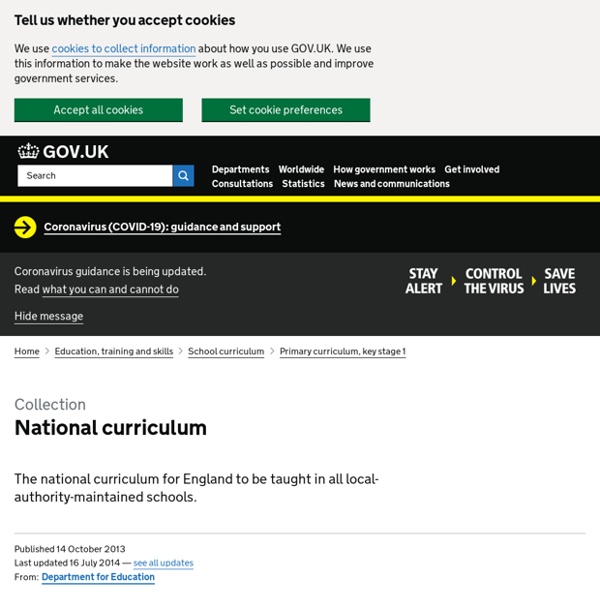600x600 pixels.
Task: Select Get involved in header navigation
Action: tap(472, 169)
